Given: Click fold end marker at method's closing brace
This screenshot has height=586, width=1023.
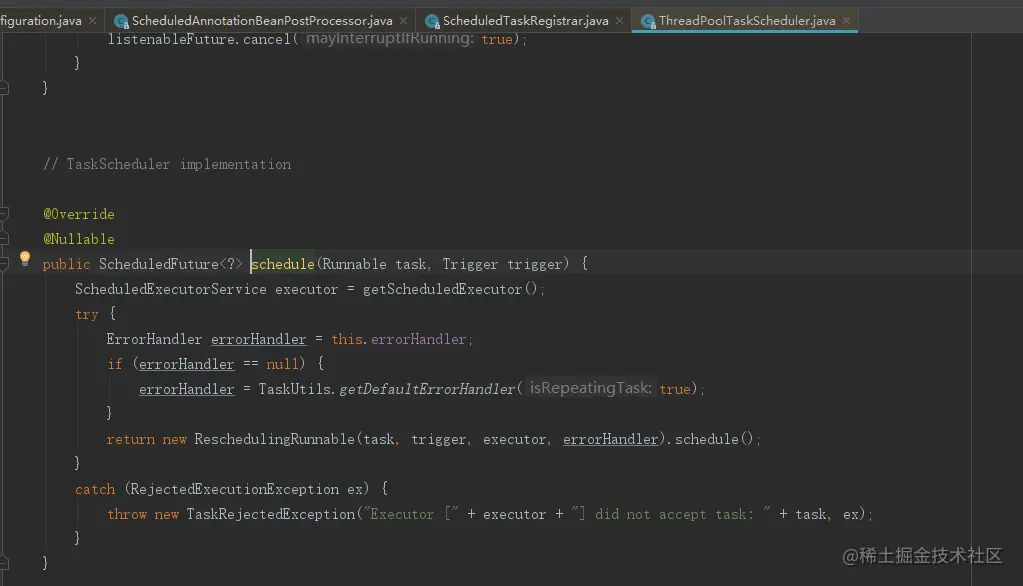Looking at the screenshot, I should click(x=4, y=562).
